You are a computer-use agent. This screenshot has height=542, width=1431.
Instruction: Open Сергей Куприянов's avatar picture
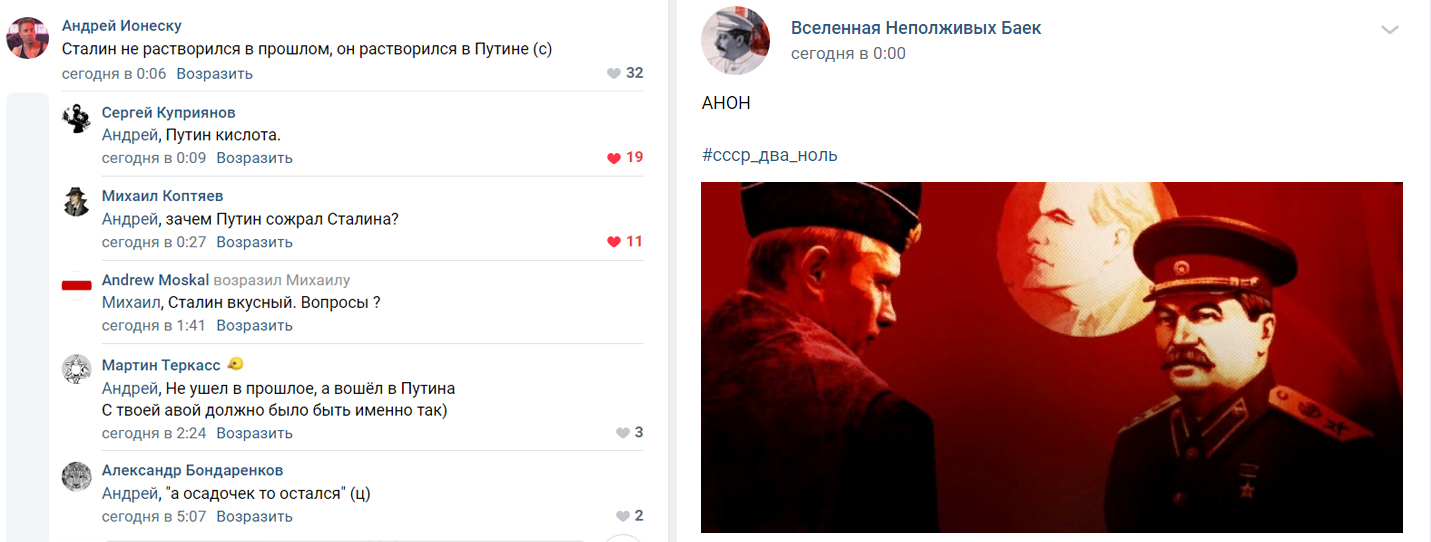[x=77, y=119]
